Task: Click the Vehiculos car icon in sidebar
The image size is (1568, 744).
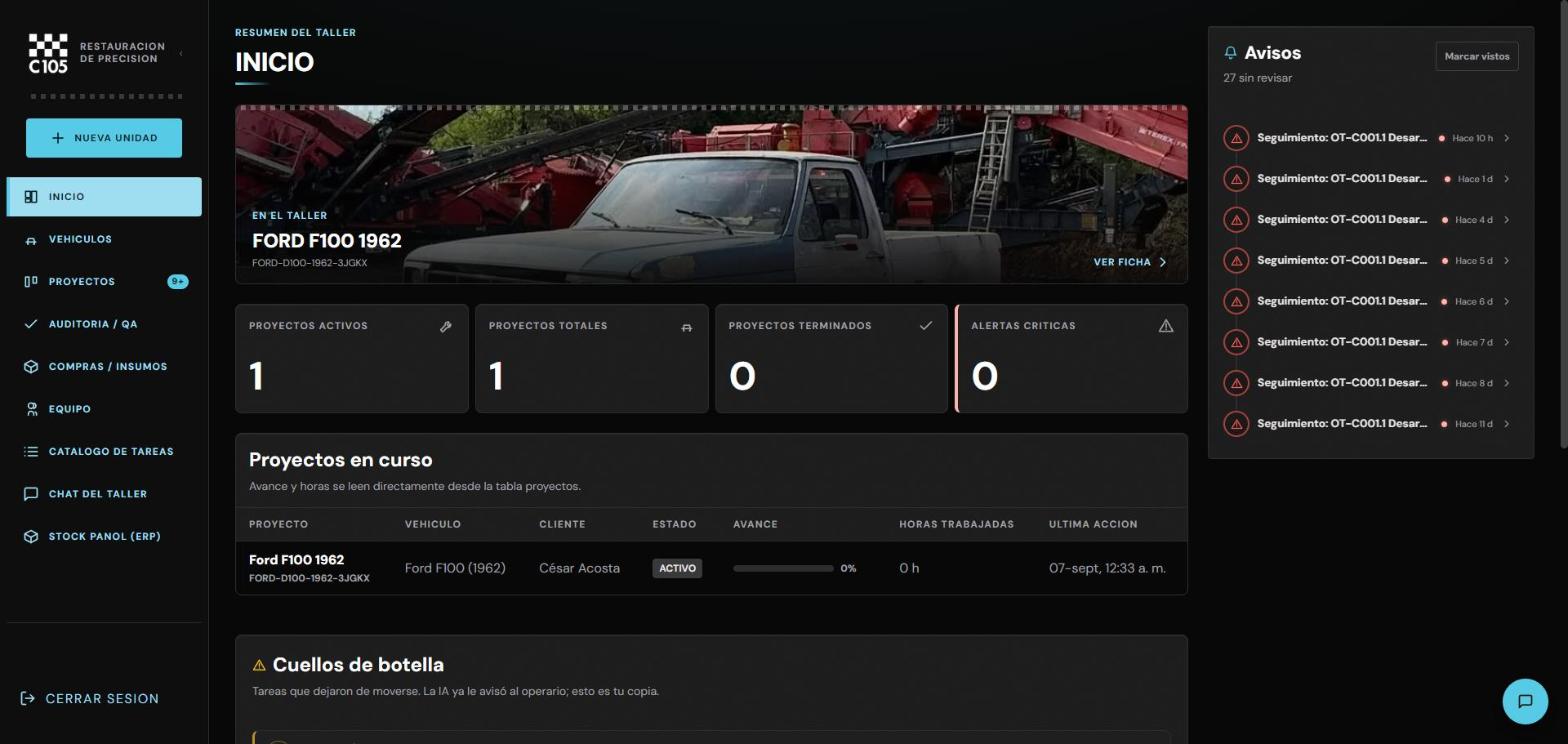Action: [31, 240]
